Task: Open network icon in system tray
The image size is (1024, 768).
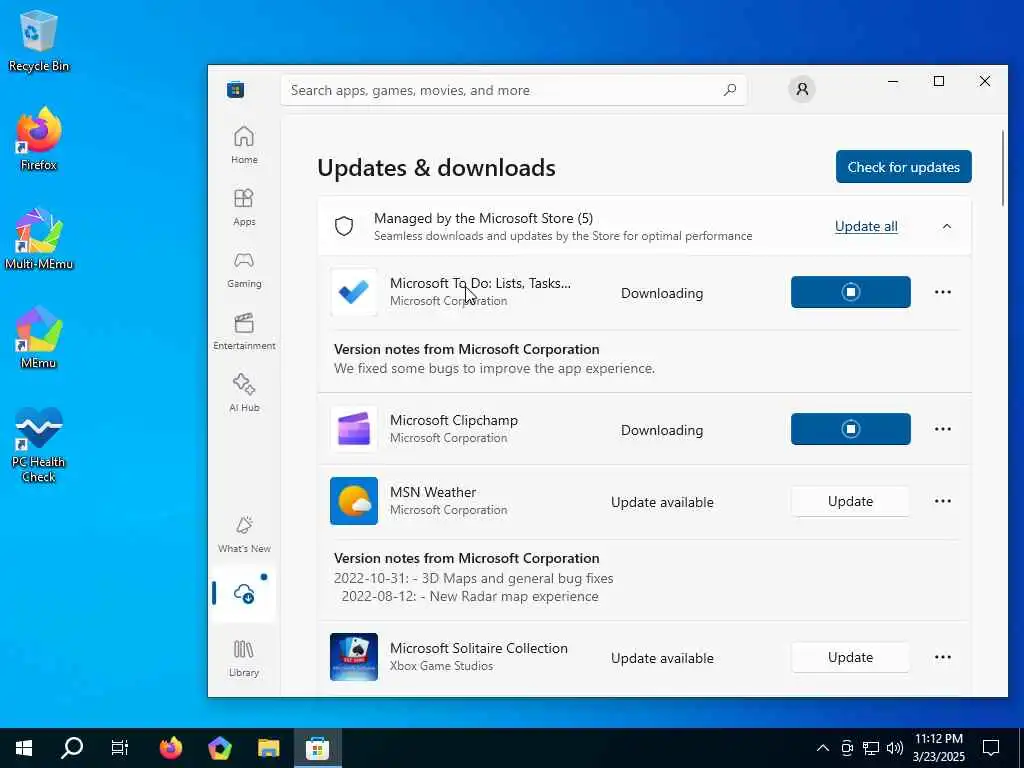Action: [x=871, y=748]
